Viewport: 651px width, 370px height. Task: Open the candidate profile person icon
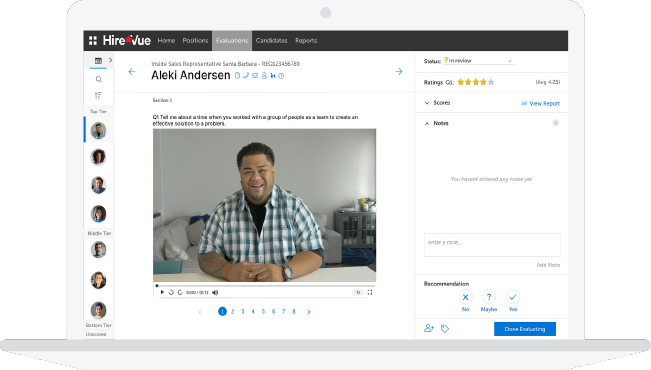(264, 76)
